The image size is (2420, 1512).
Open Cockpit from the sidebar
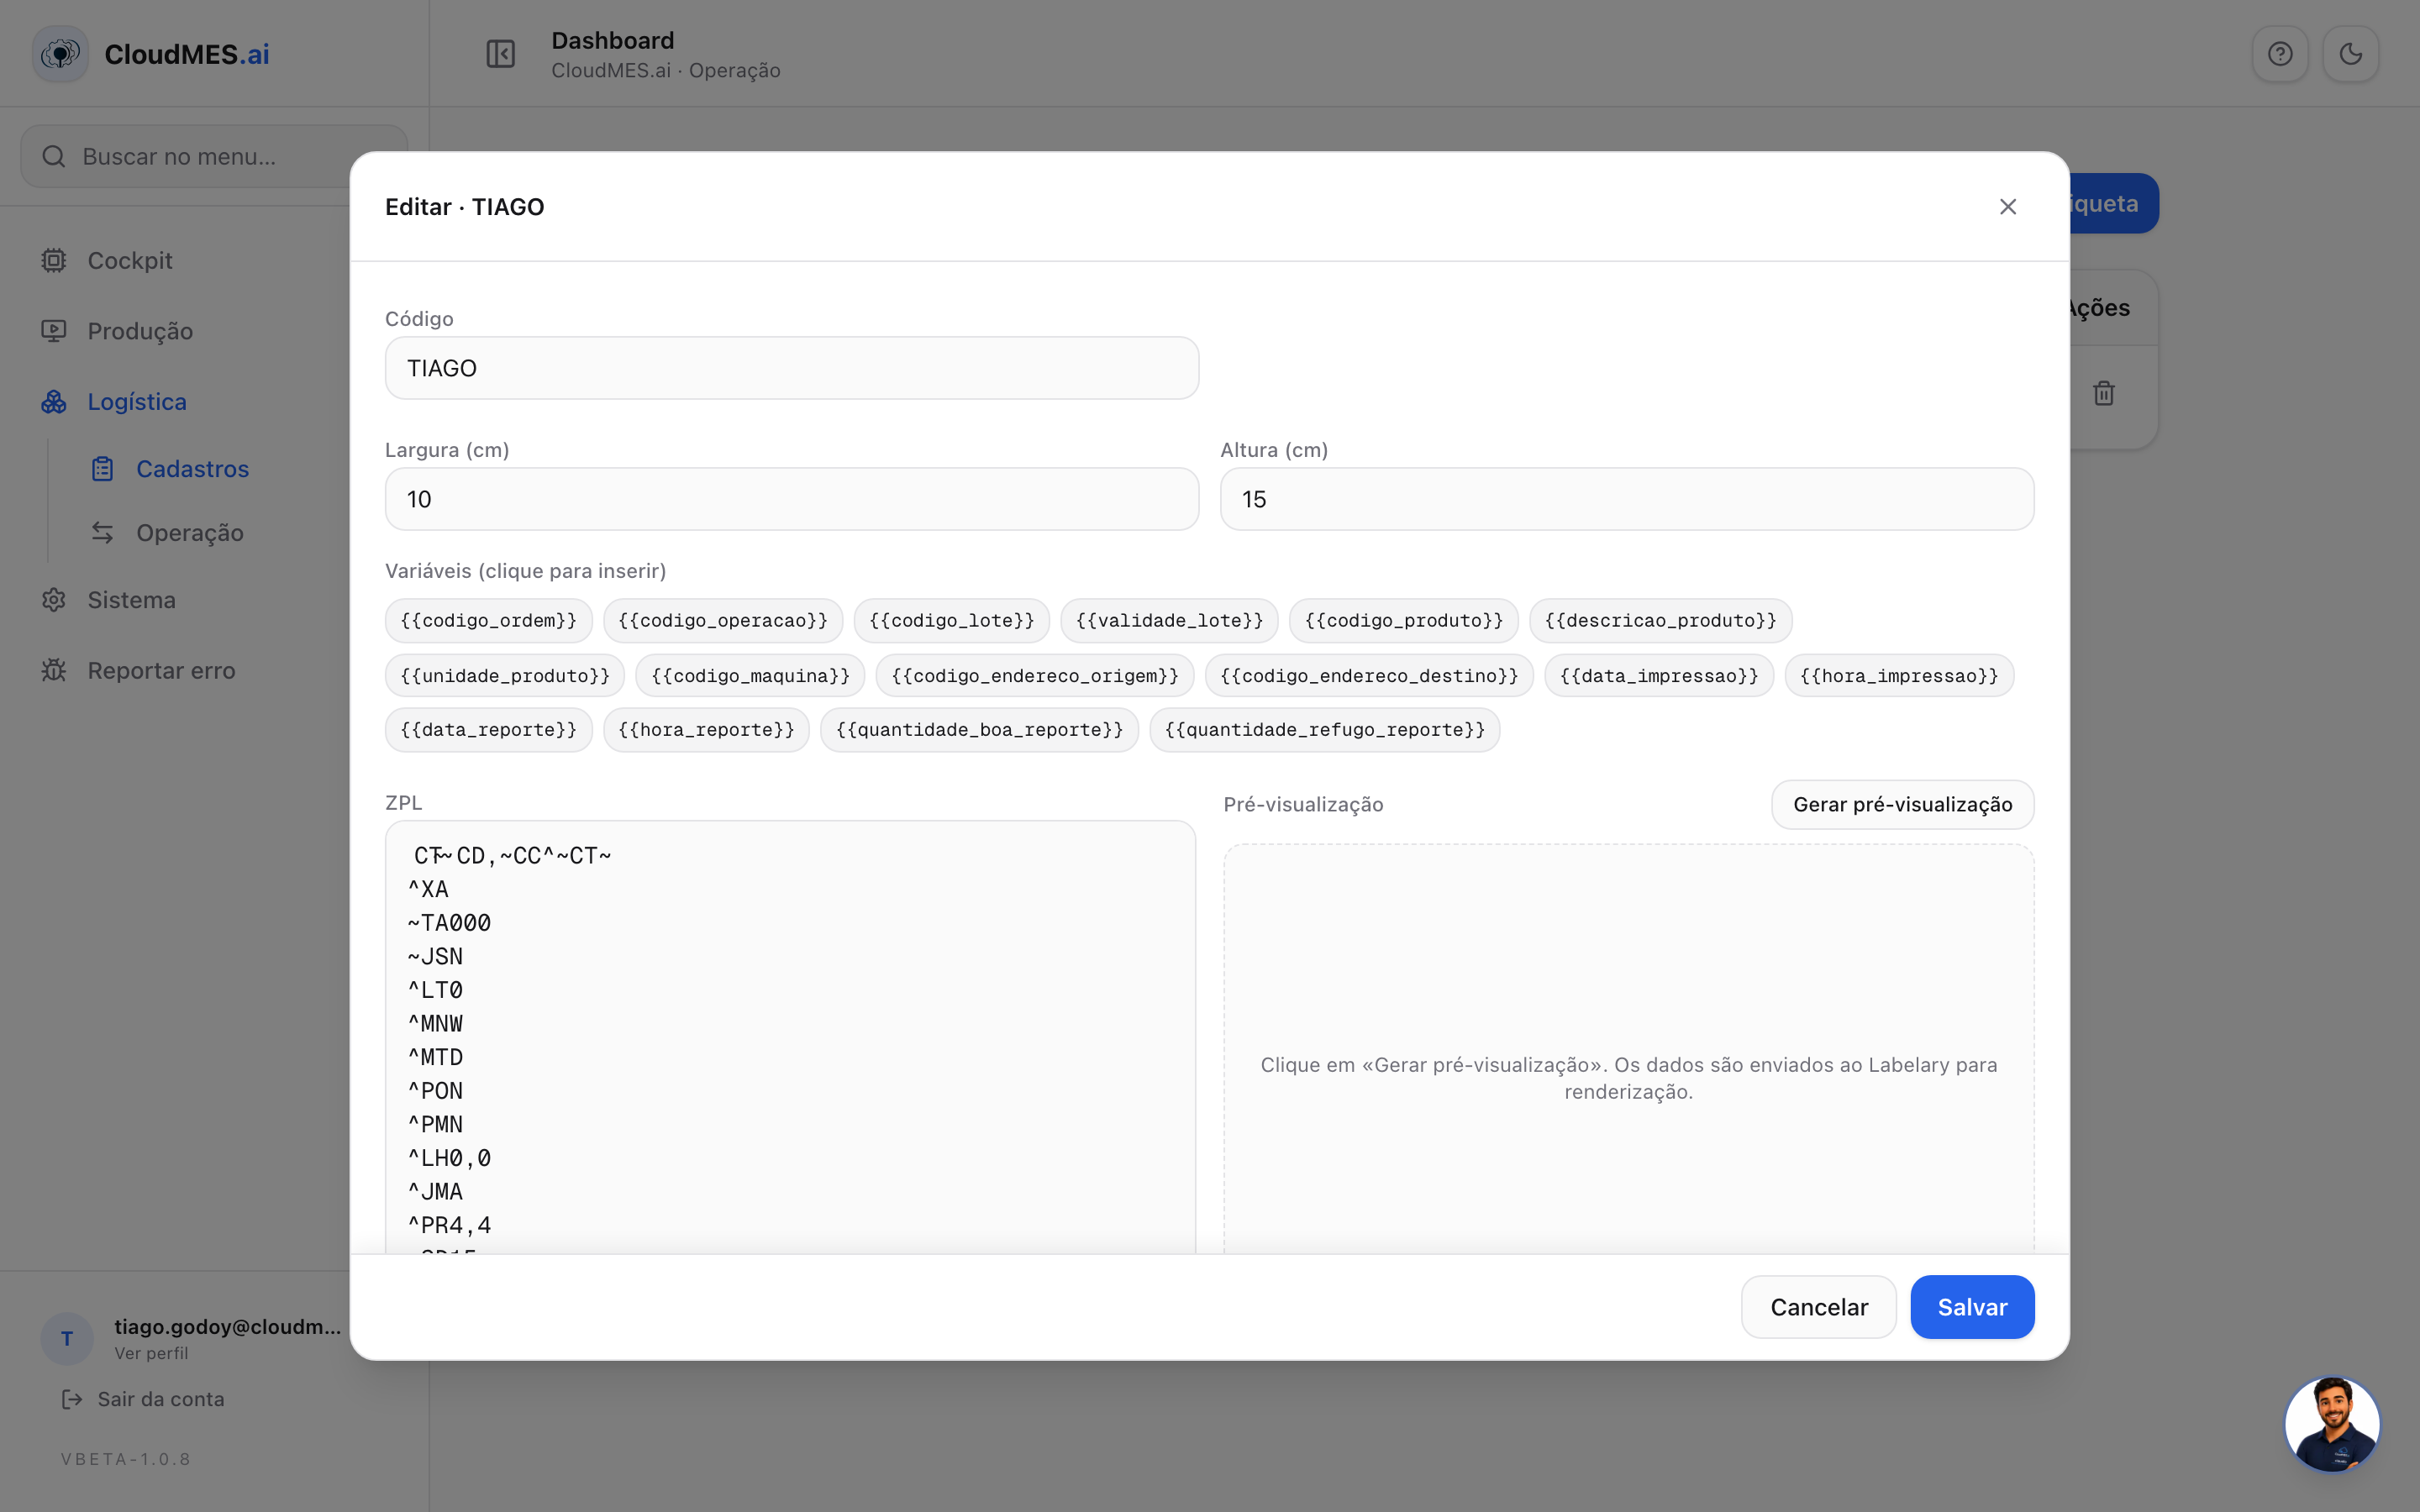click(130, 261)
